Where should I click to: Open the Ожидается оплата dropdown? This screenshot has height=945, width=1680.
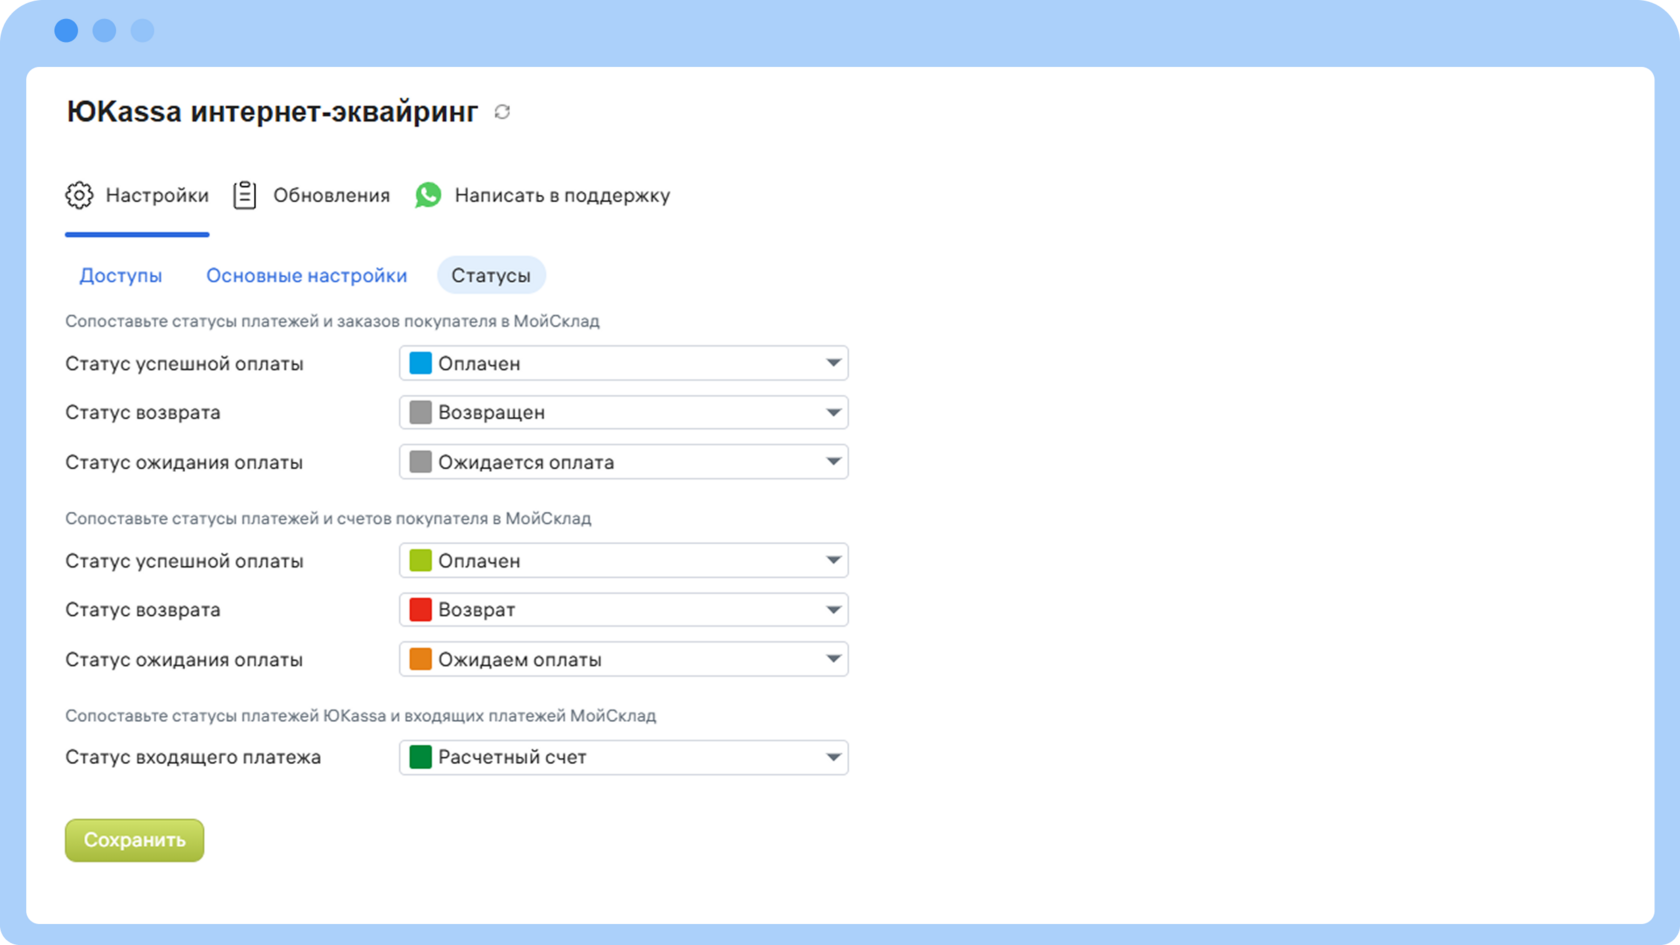[x=624, y=462]
